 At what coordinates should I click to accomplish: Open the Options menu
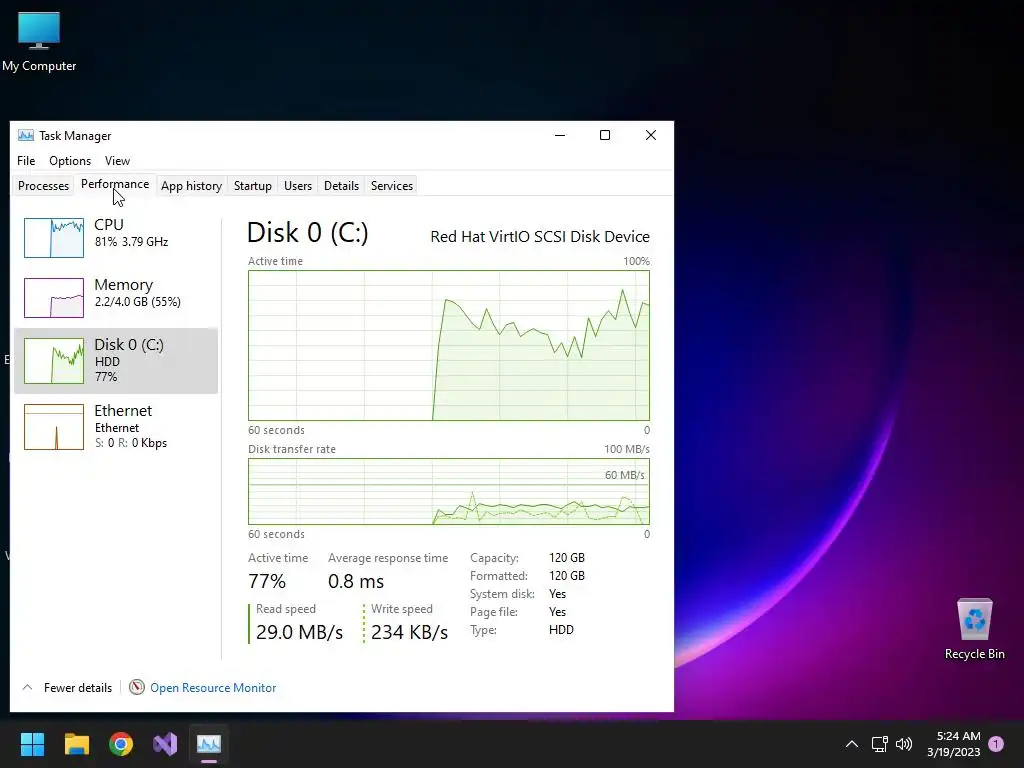[x=70, y=161]
